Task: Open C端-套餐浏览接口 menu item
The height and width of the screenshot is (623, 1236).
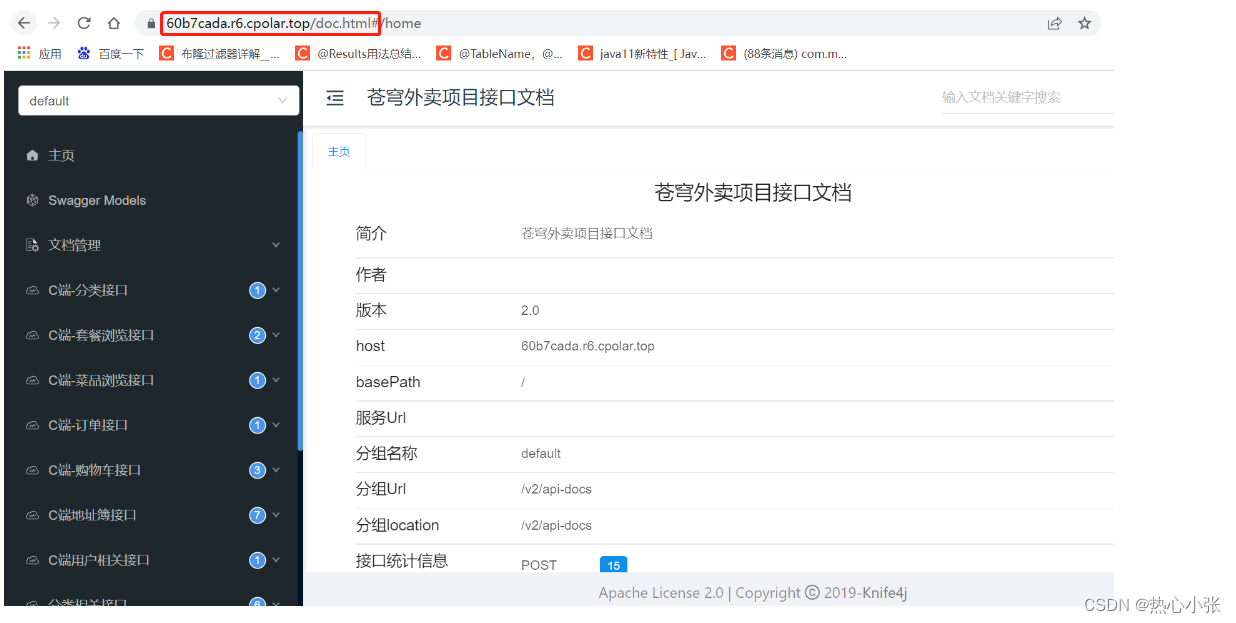Action: pos(151,335)
